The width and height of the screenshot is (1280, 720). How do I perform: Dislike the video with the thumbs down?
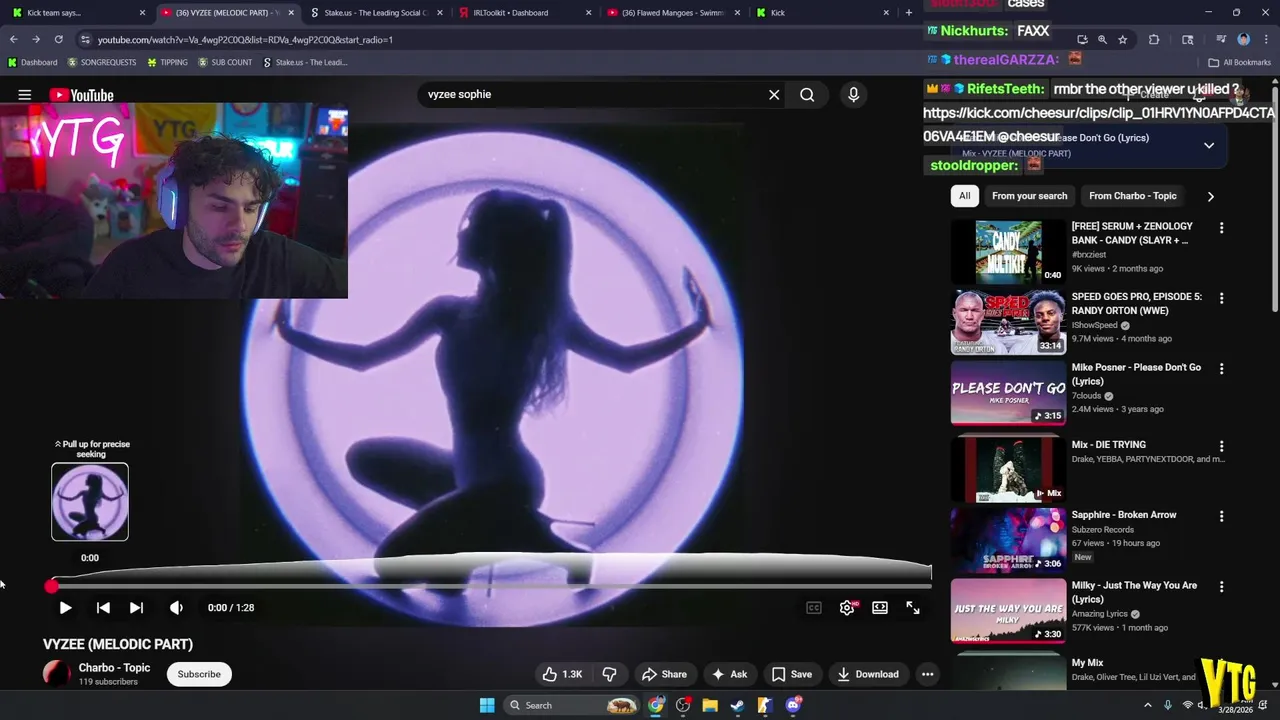(609, 674)
